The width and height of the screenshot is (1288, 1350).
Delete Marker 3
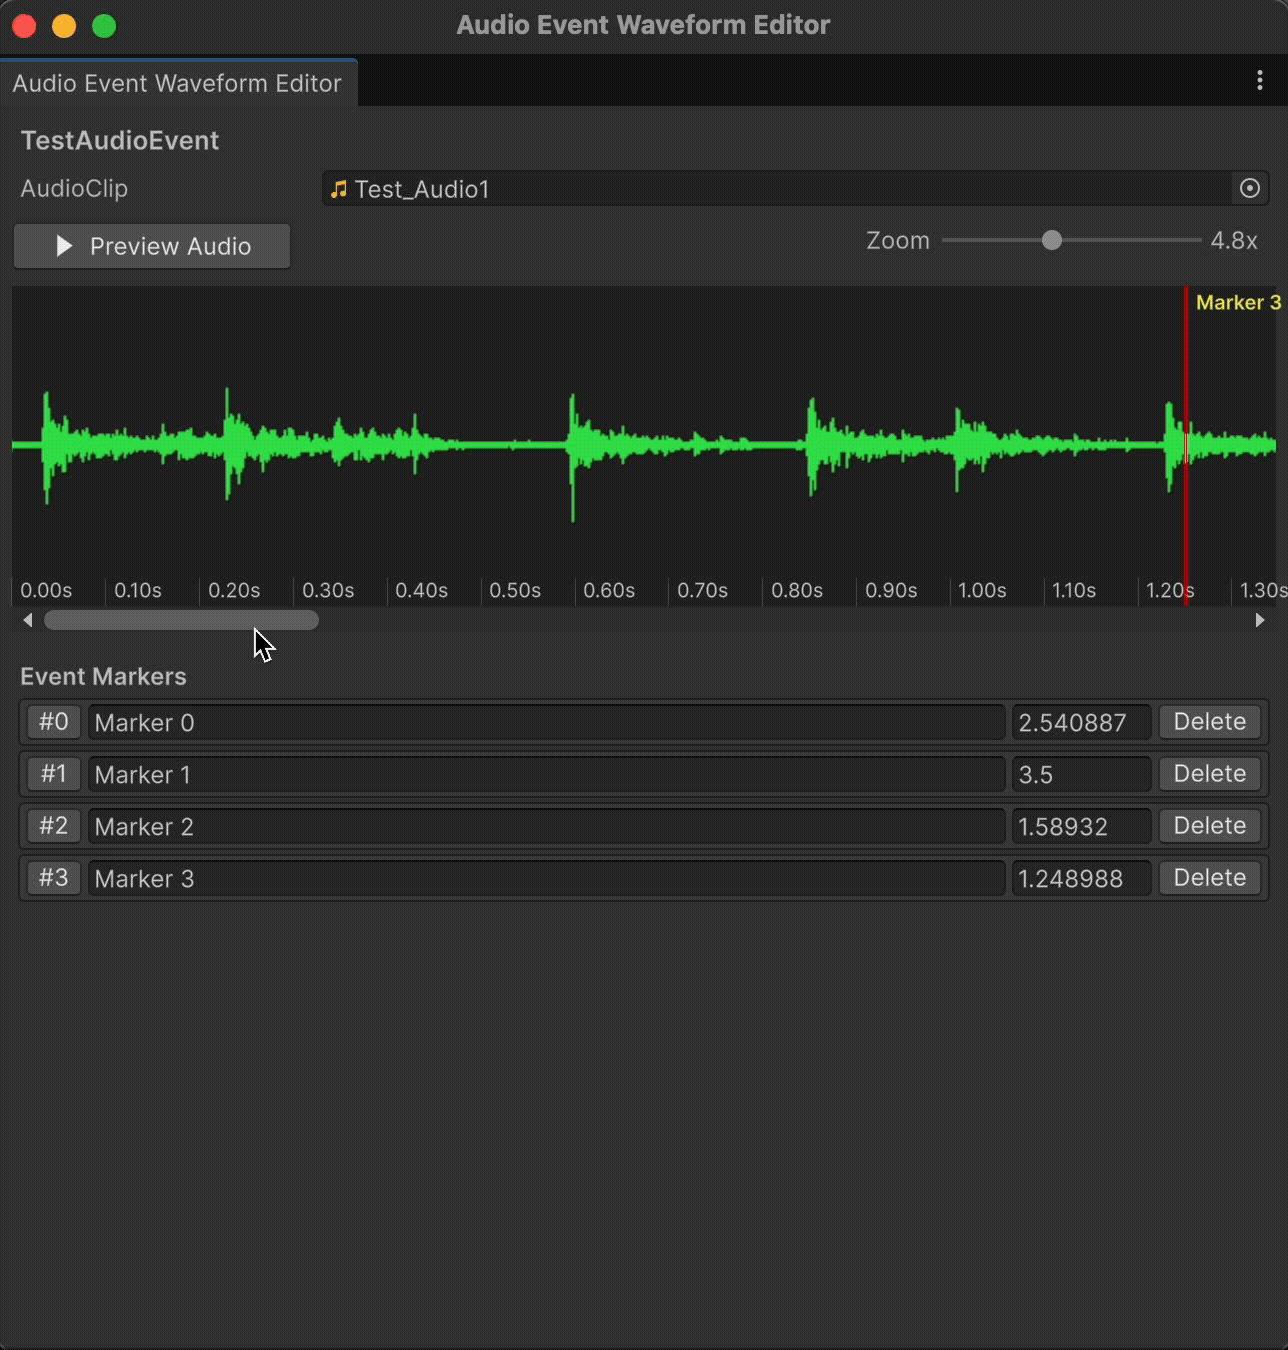pos(1210,878)
